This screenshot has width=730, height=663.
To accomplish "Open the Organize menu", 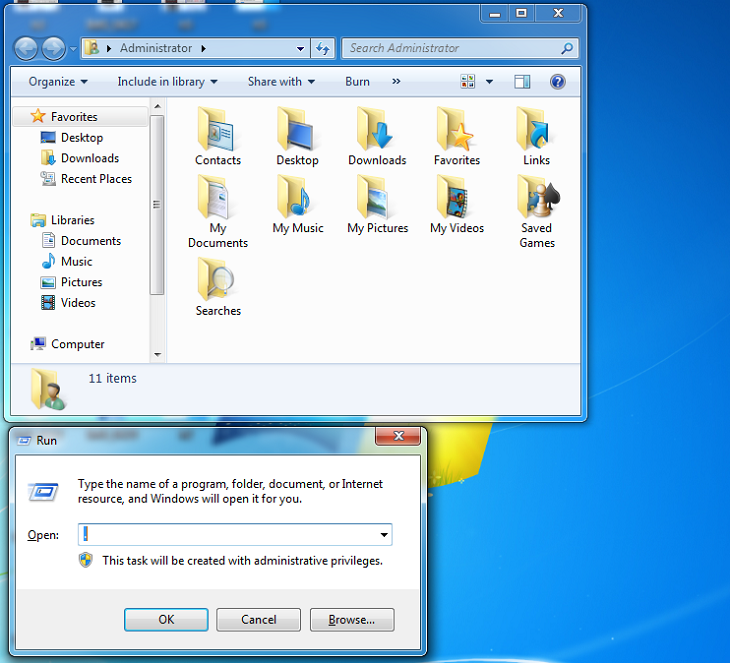I will [58, 81].
